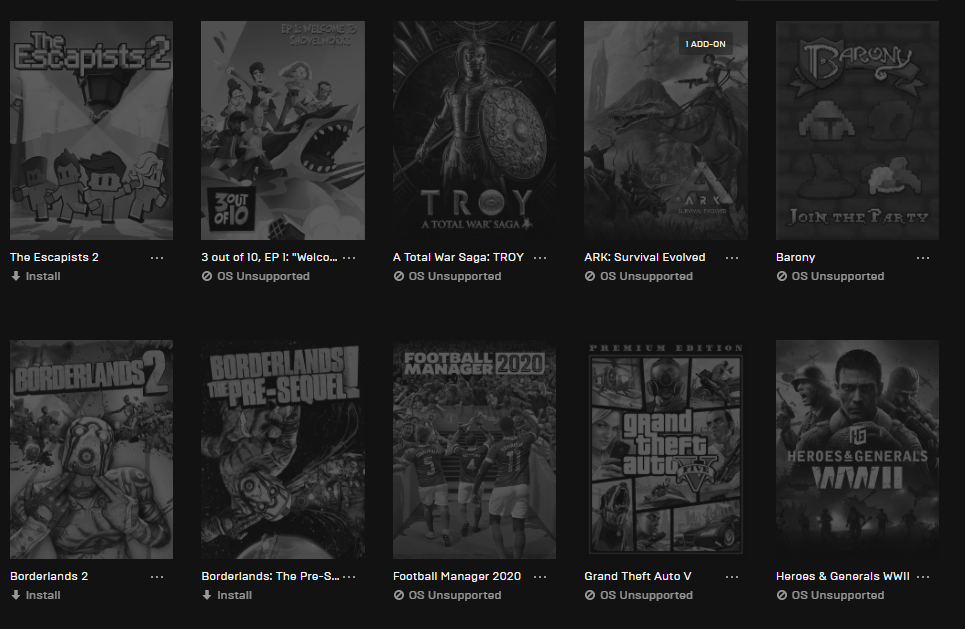Viewport: 965px width, 629px height.
Task: Click the title 'Borderlands: The Pre-S...'
Action: [x=270, y=576]
